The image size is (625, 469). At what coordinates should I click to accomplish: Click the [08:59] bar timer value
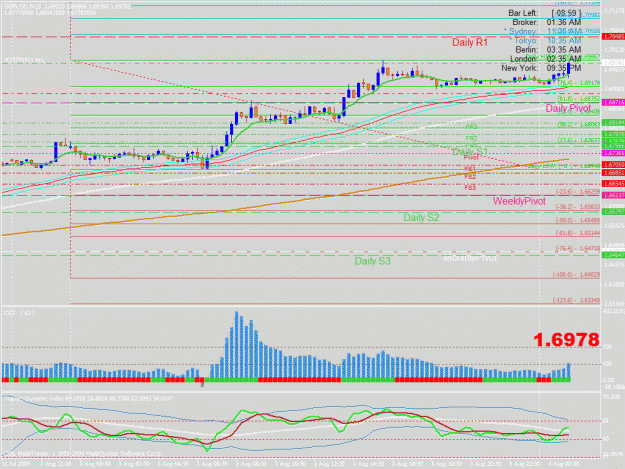coord(566,13)
